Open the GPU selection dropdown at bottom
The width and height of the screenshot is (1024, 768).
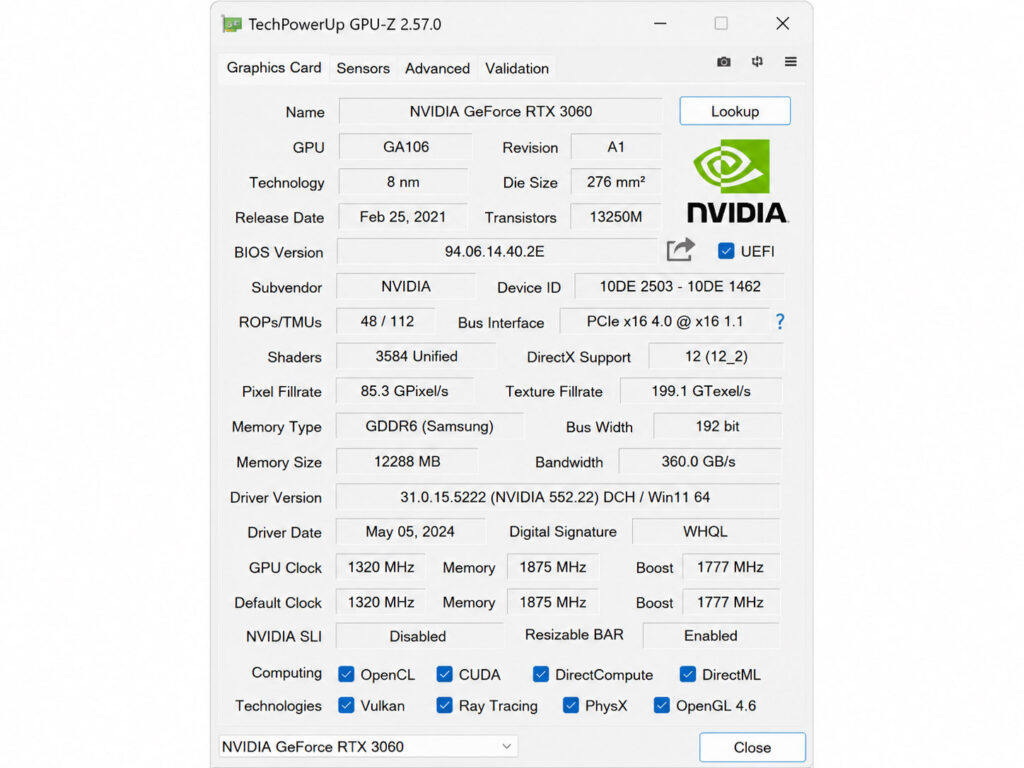tap(368, 746)
